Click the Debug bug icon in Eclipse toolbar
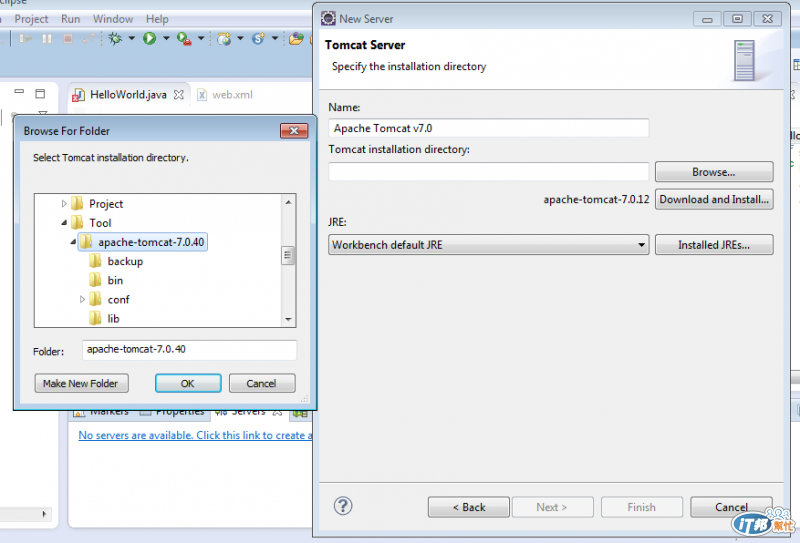The image size is (800, 543). pos(115,38)
